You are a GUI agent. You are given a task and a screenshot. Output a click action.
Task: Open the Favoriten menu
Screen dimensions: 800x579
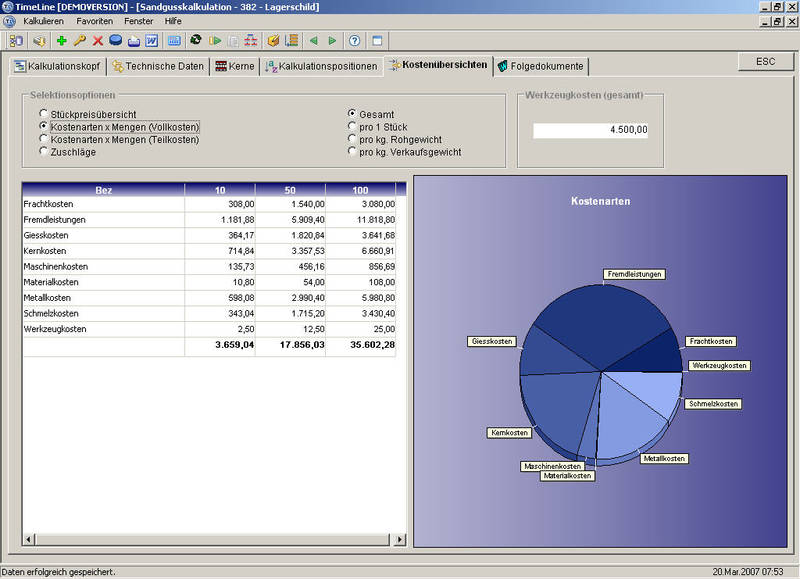95,21
